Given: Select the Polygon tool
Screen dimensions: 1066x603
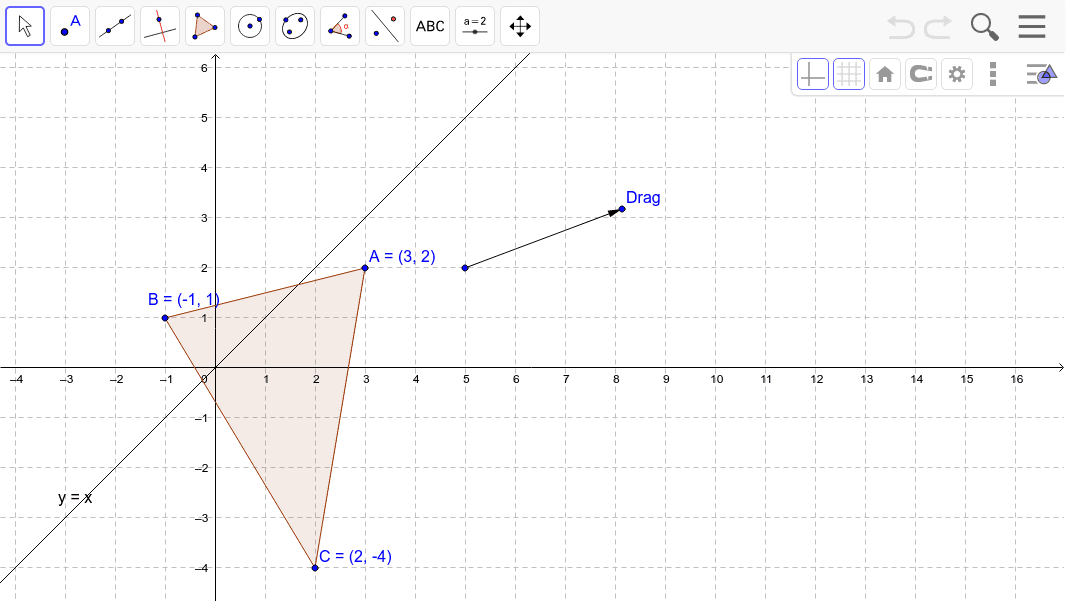Looking at the screenshot, I should tap(204, 26).
